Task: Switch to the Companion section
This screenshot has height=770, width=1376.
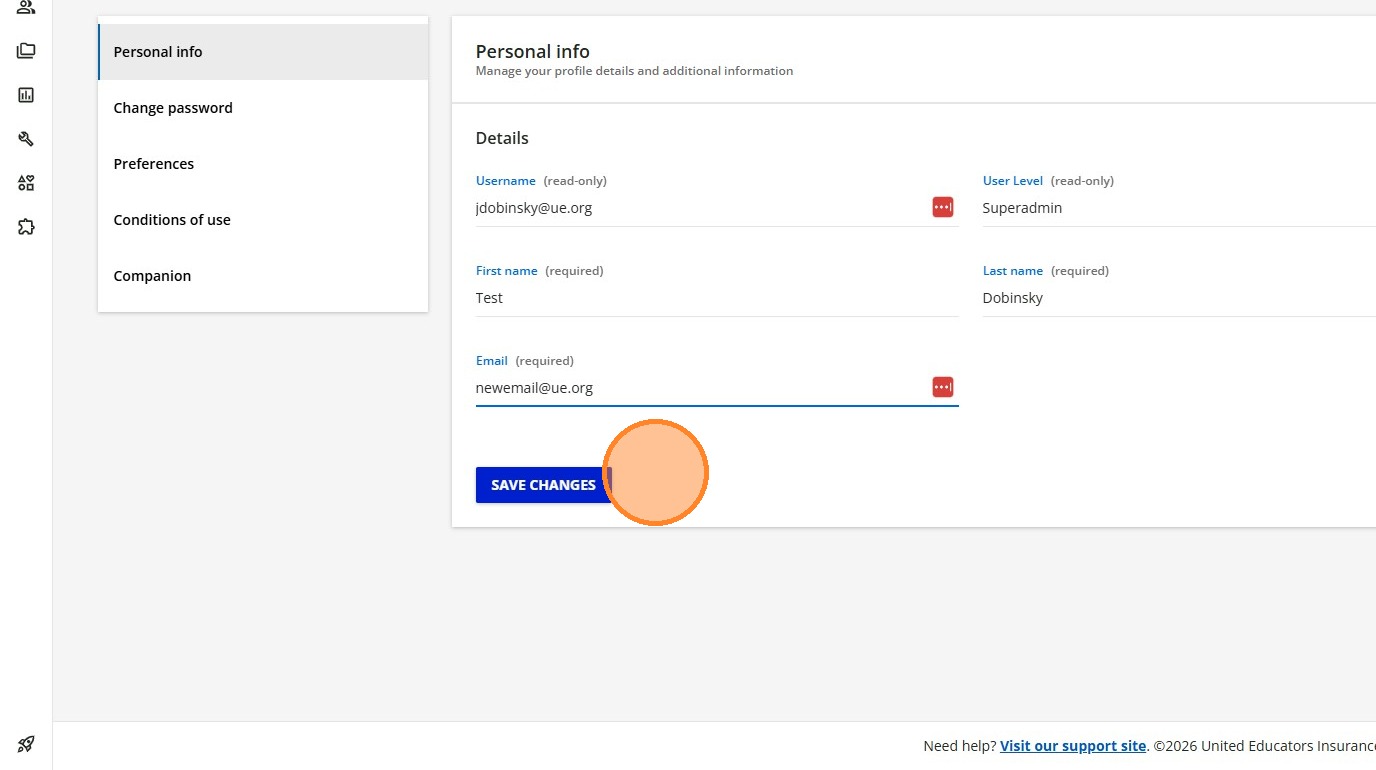Action: [x=263, y=276]
